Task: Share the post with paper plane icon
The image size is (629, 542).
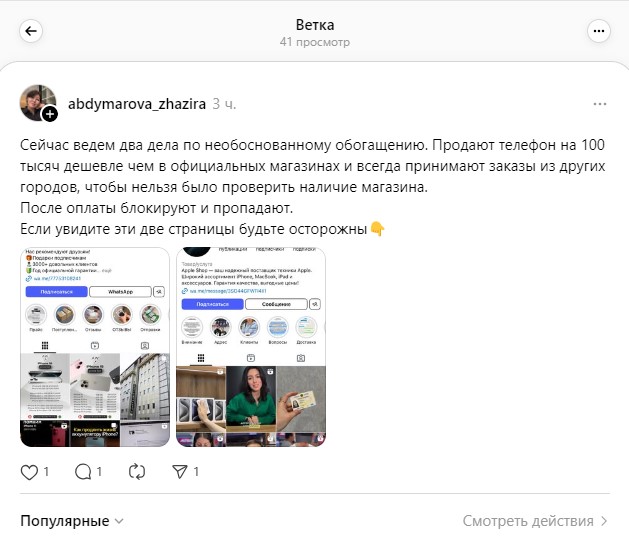Action: 180,472
